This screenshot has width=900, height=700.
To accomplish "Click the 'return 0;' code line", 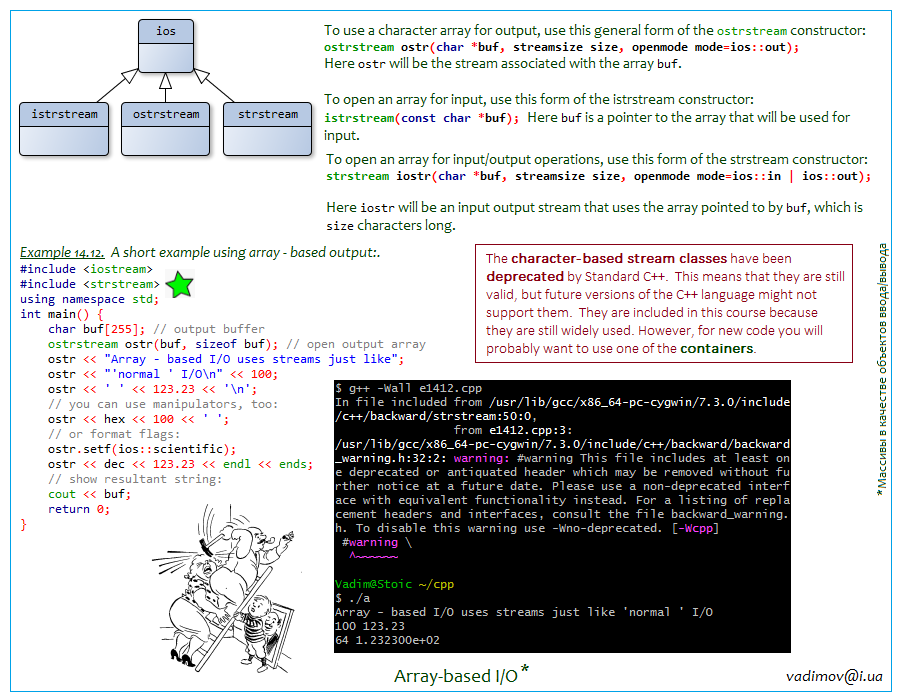I will point(79,509).
